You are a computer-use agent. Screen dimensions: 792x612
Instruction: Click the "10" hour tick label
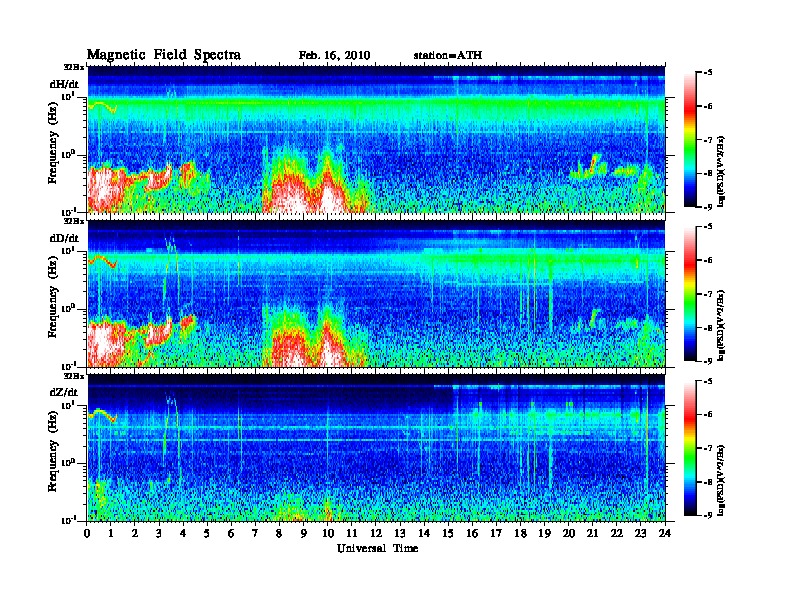pyautogui.click(x=327, y=534)
